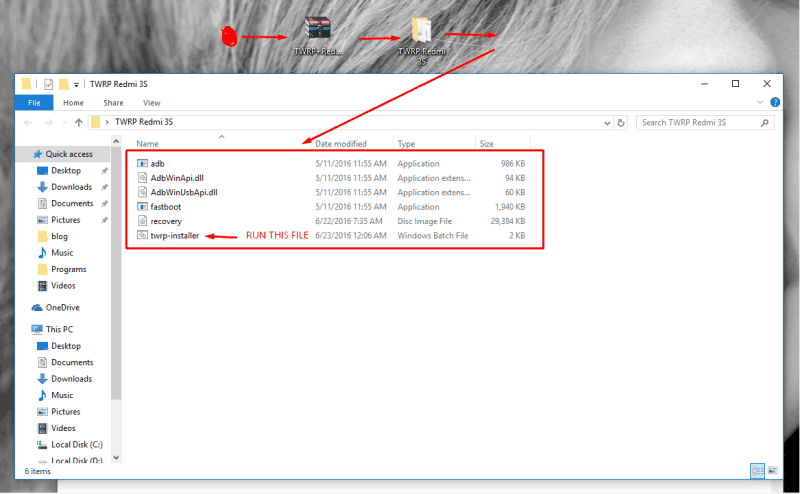The height and width of the screenshot is (494, 800).
Task: Switch to details view layout icon
Action: pyautogui.click(x=757, y=471)
